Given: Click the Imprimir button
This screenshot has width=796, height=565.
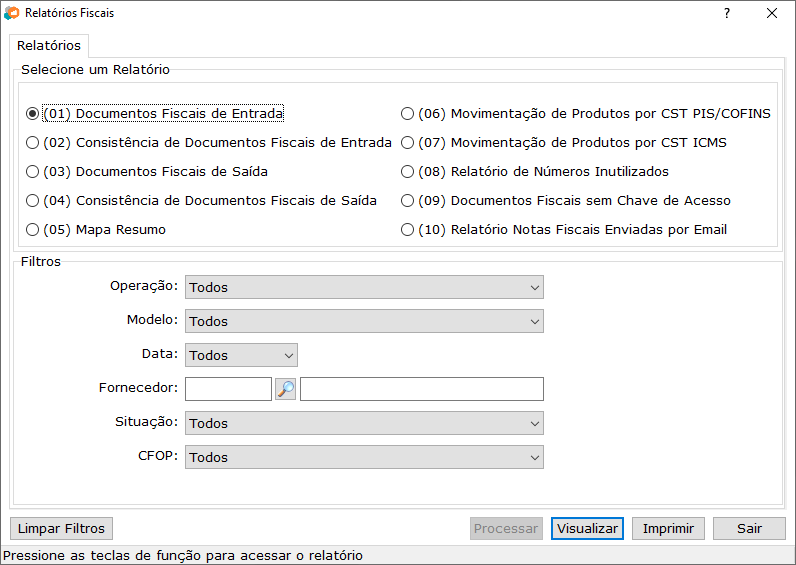Looking at the screenshot, I should 668,529.
